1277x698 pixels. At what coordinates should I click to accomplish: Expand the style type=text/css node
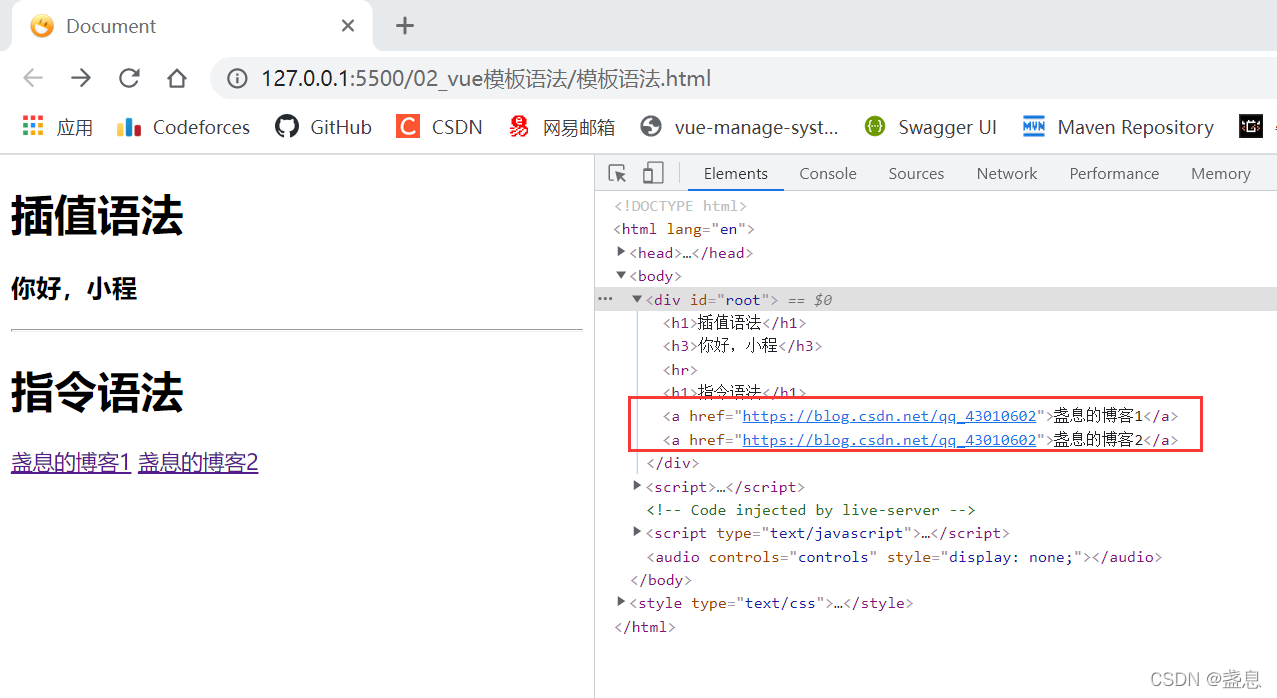click(621, 603)
